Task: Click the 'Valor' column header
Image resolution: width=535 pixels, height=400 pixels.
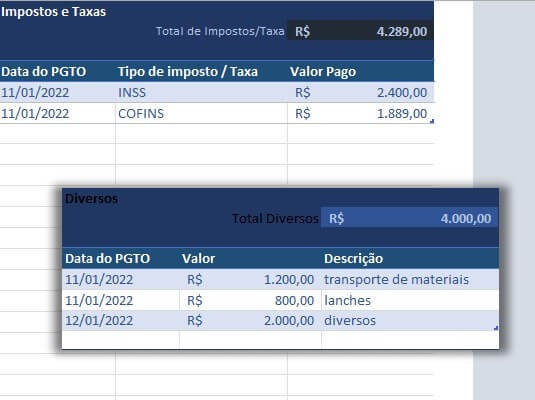Action: click(198, 259)
